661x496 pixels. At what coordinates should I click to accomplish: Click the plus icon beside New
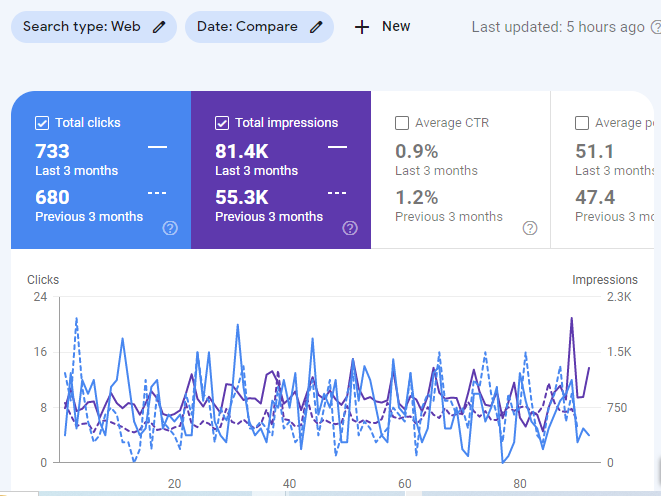362,27
